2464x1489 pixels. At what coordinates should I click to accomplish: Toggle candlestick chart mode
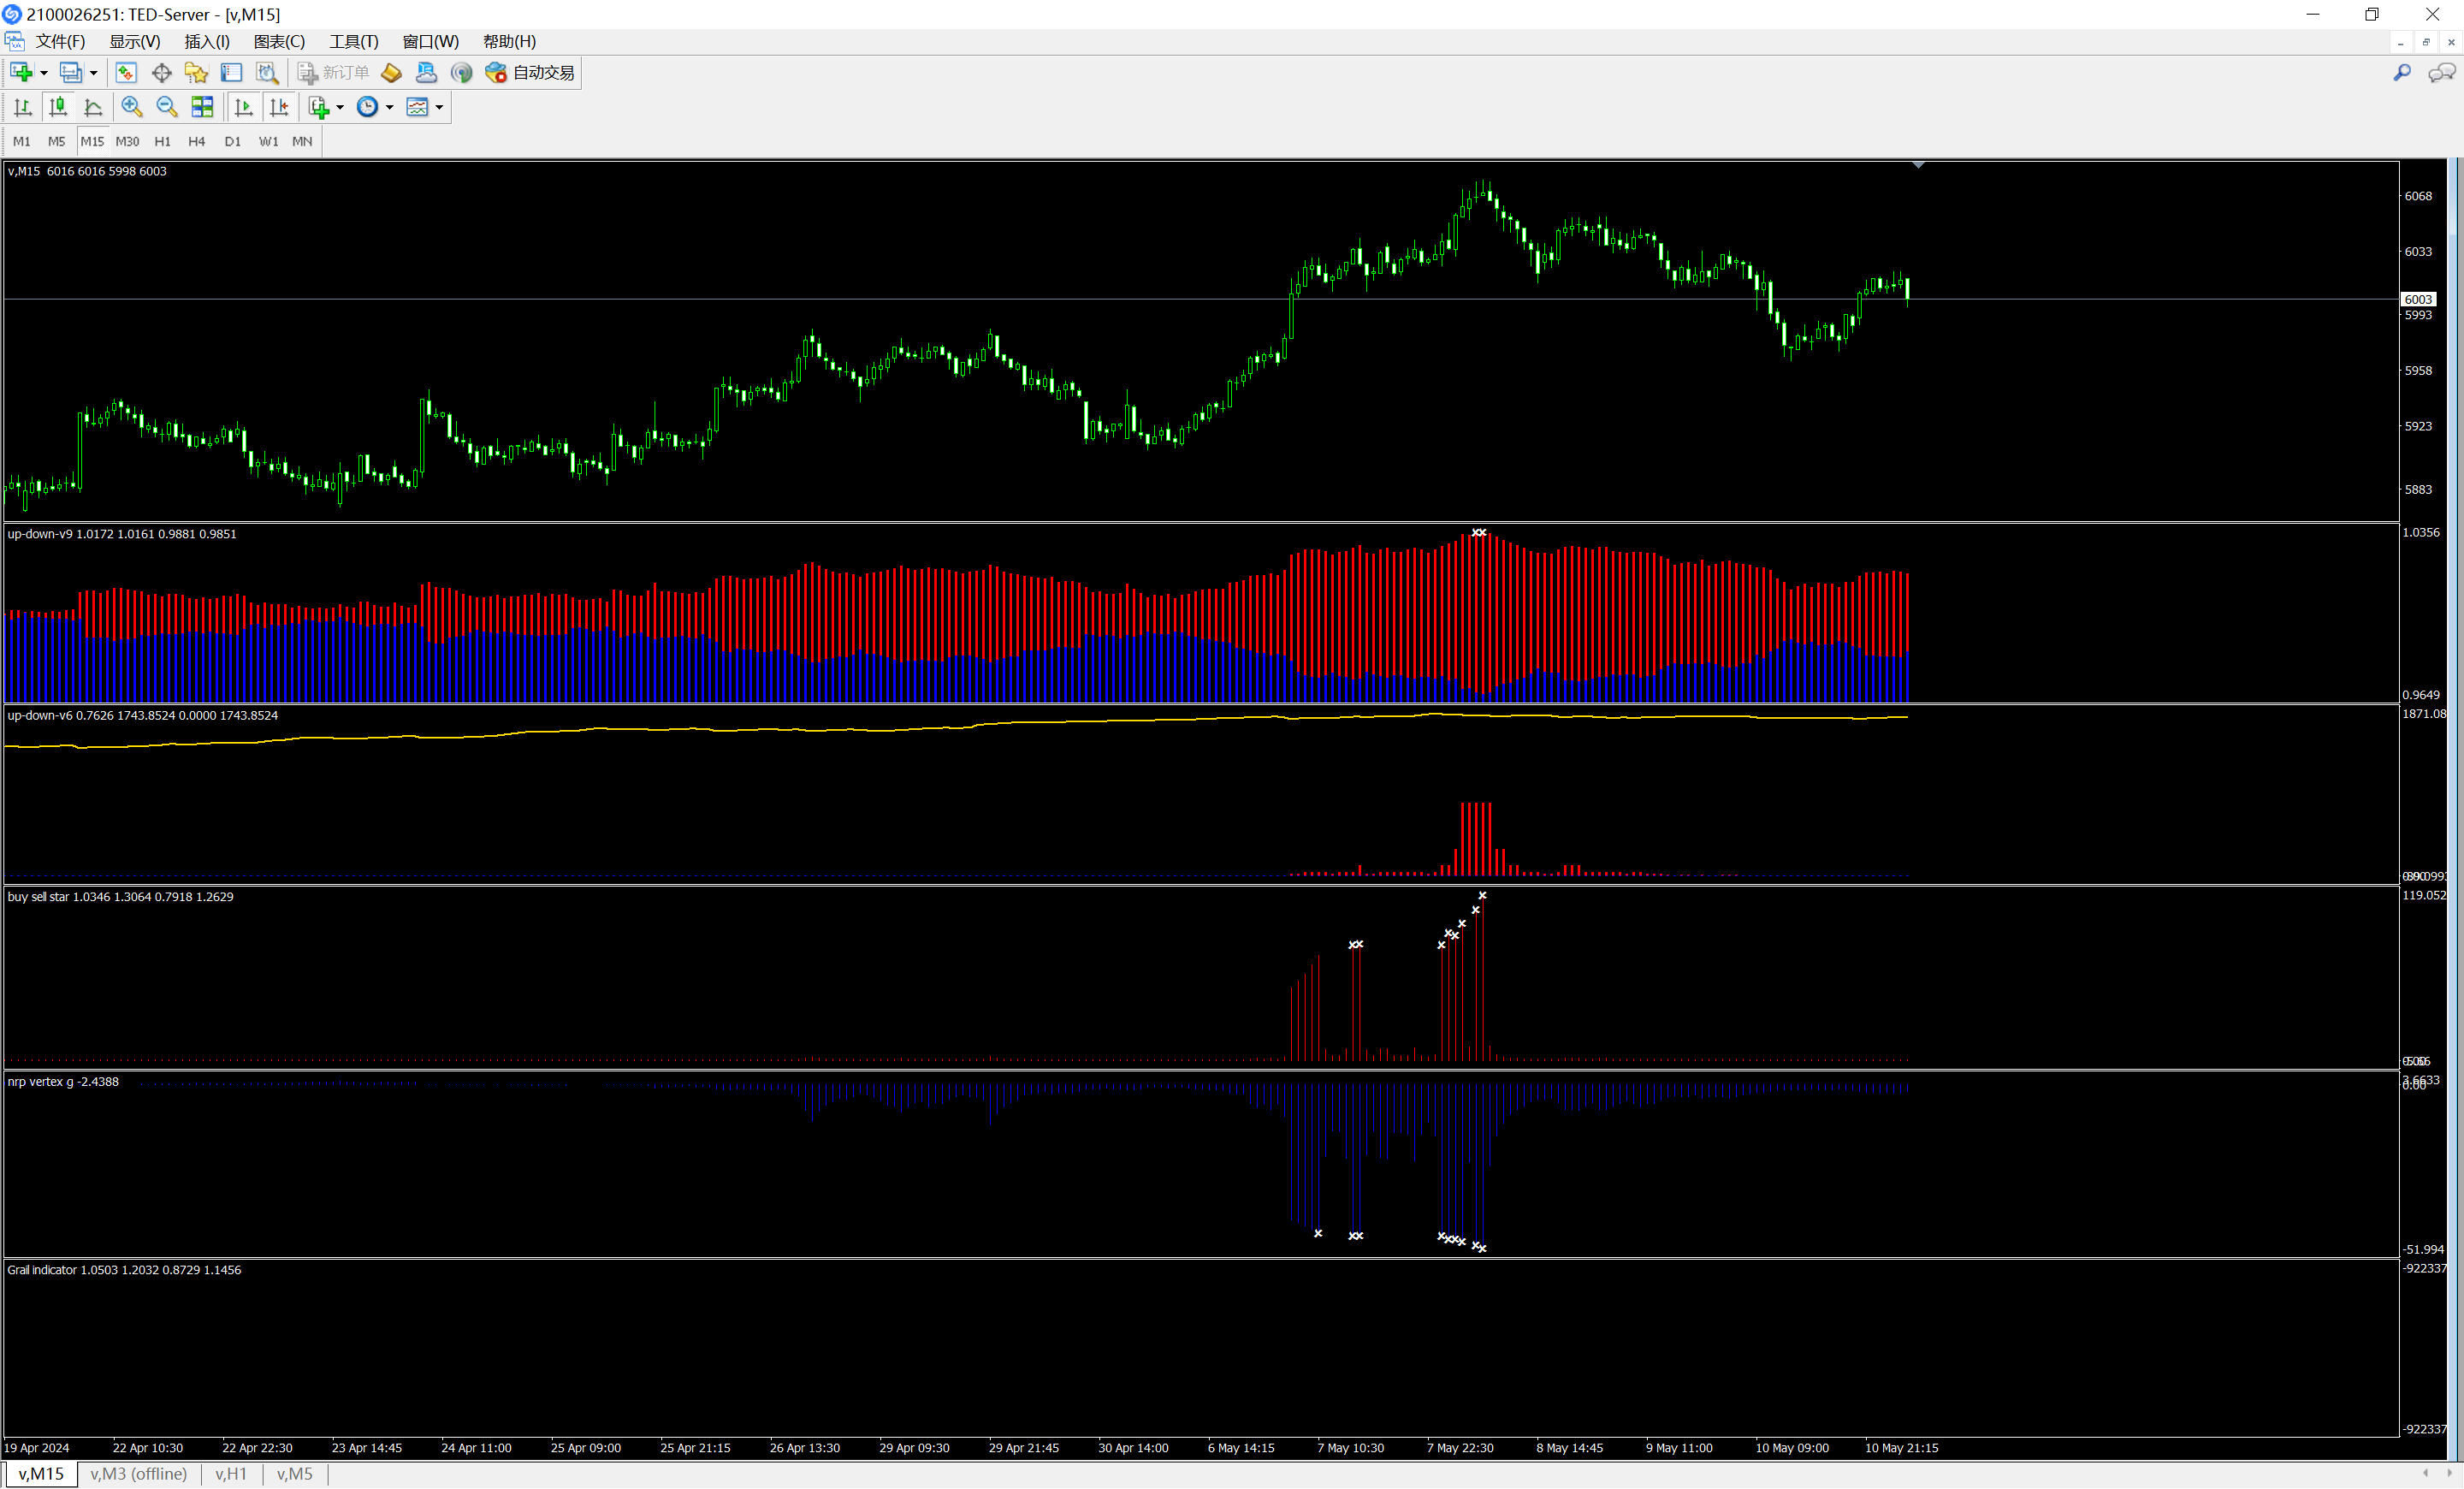pos(58,107)
